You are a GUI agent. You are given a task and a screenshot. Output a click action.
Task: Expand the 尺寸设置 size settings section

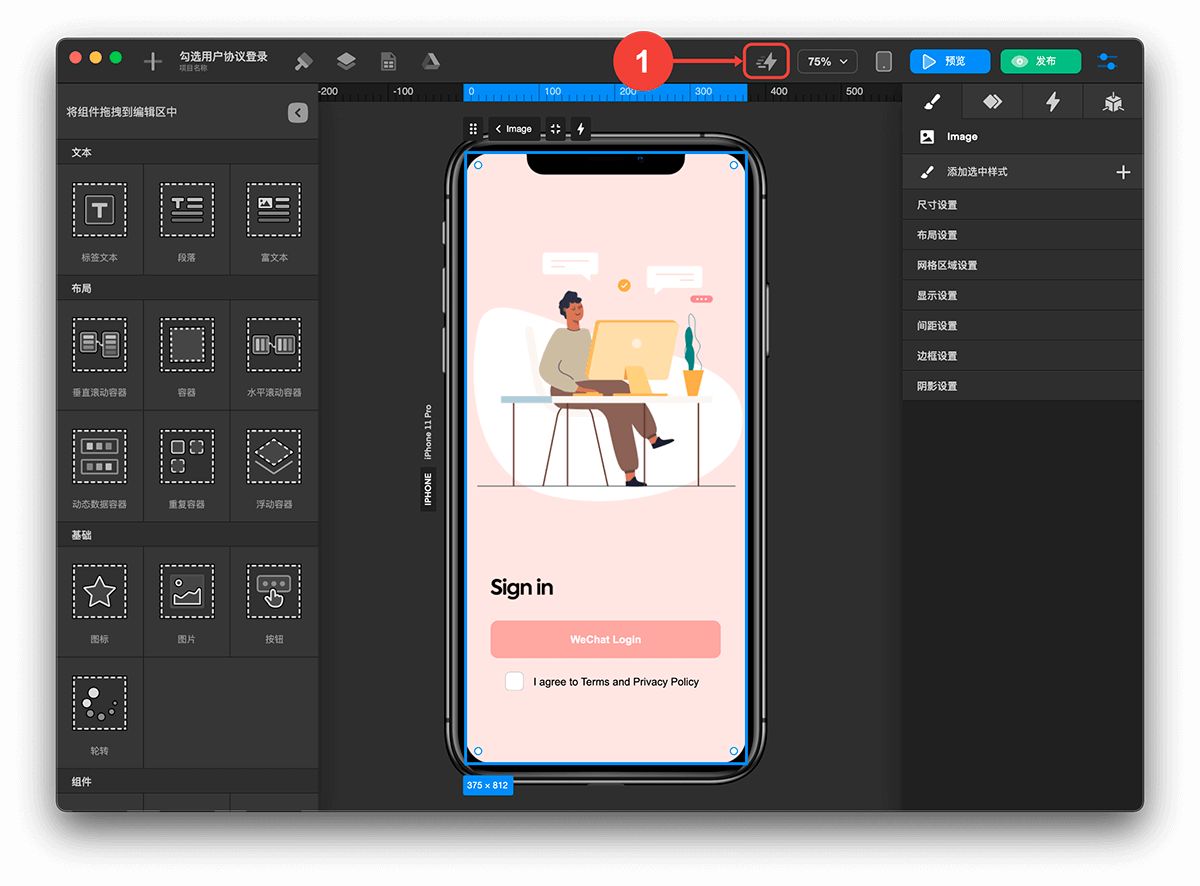click(1022, 205)
